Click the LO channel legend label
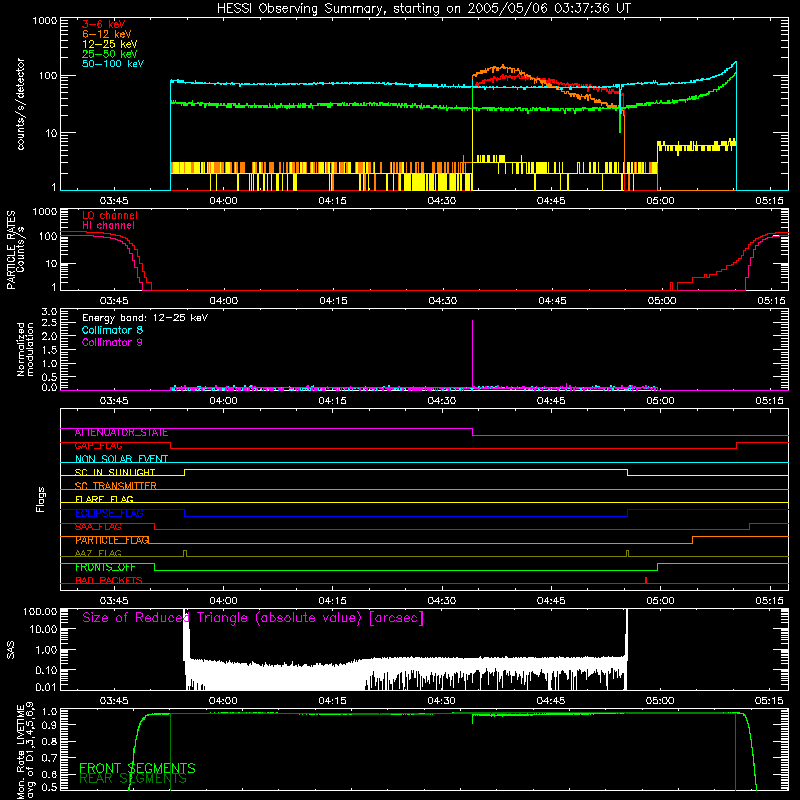Image resolution: width=800 pixels, height=800 pixels. click(x=110, y=215)
